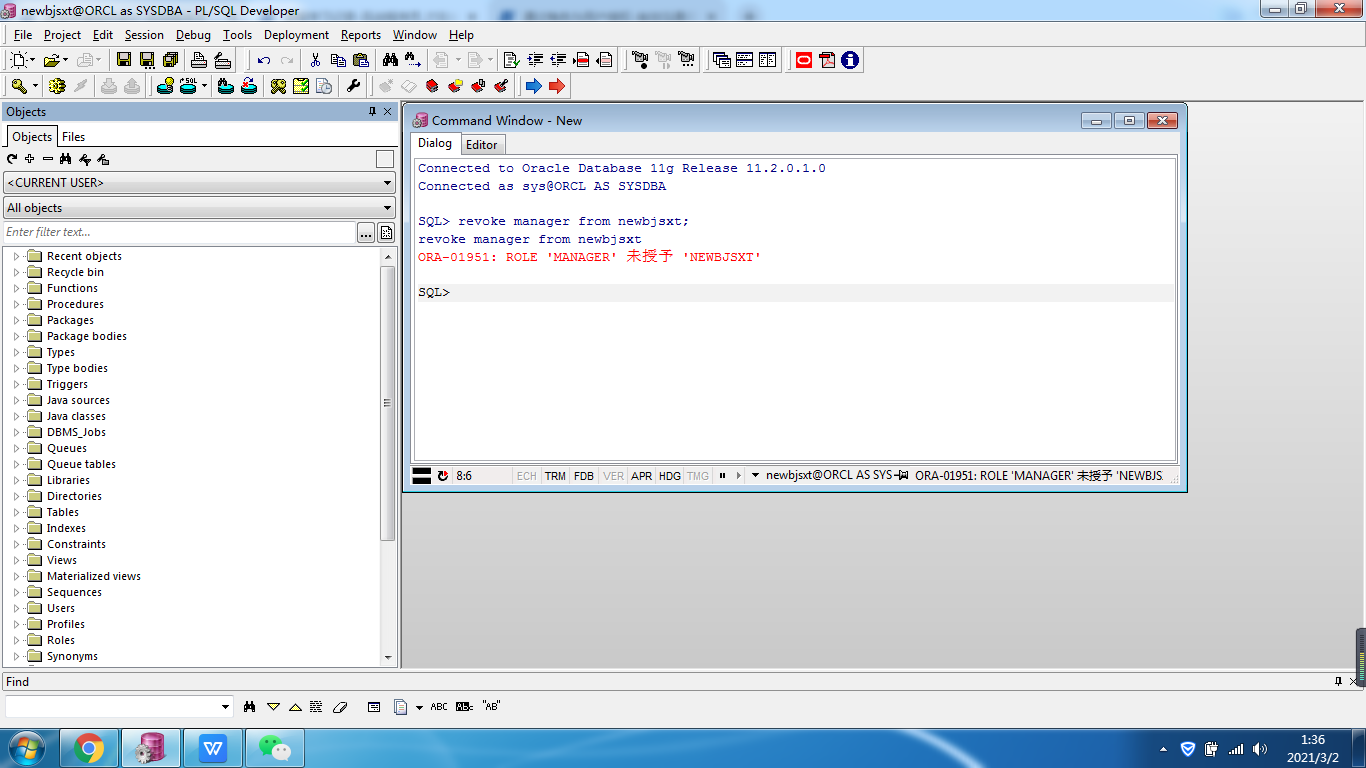Toggle the VER status flag
The height and width of the screenshot is (768, 1366).
click(613, 476)
